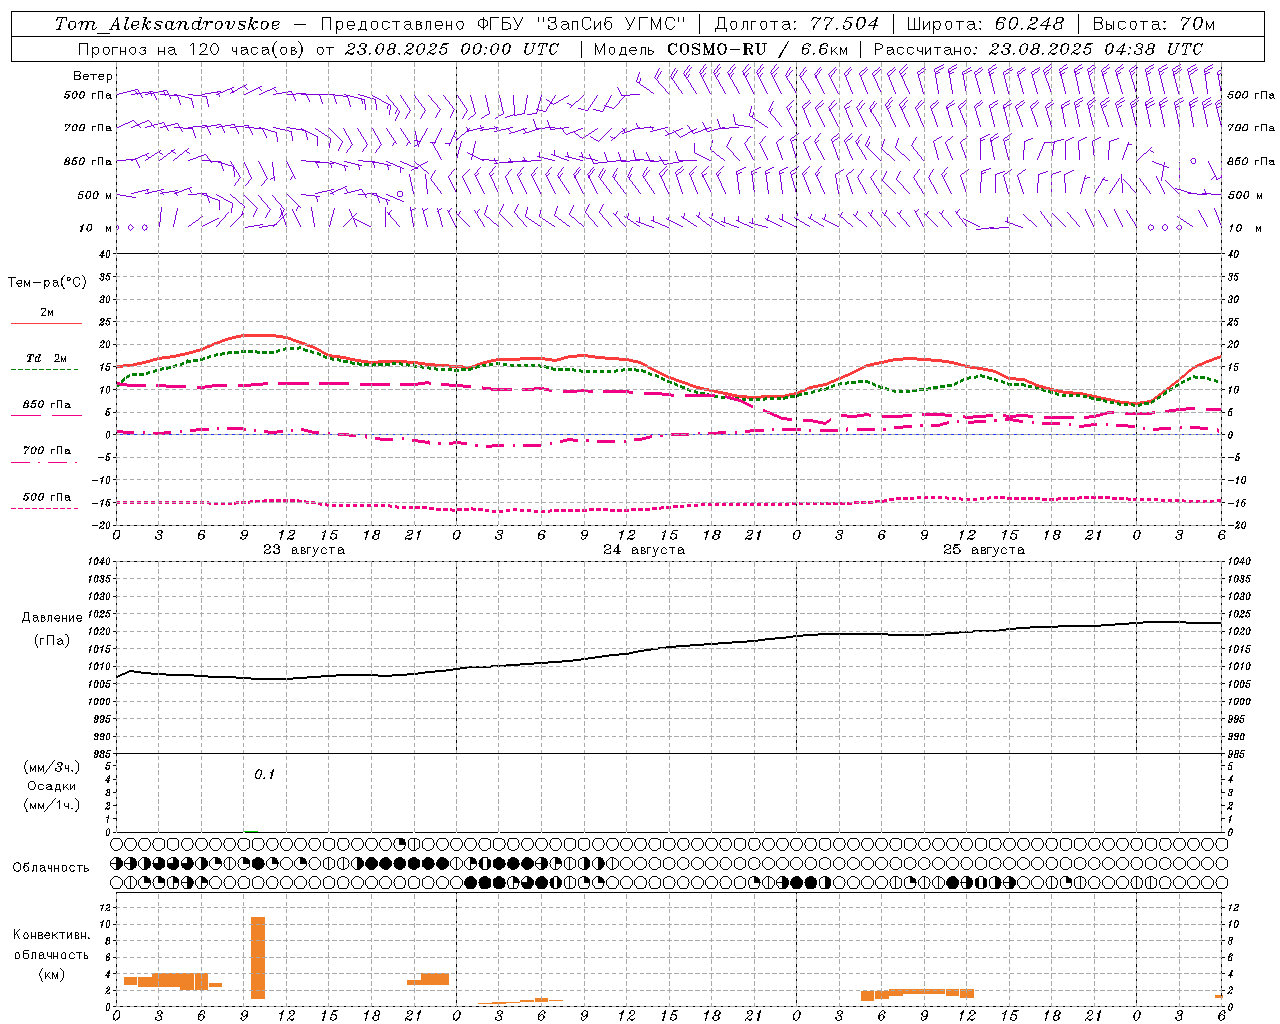This screenshot has width=1280, height=1024.
Task: Click the tallest orange convective cloud bar
Action: [258, 956]
